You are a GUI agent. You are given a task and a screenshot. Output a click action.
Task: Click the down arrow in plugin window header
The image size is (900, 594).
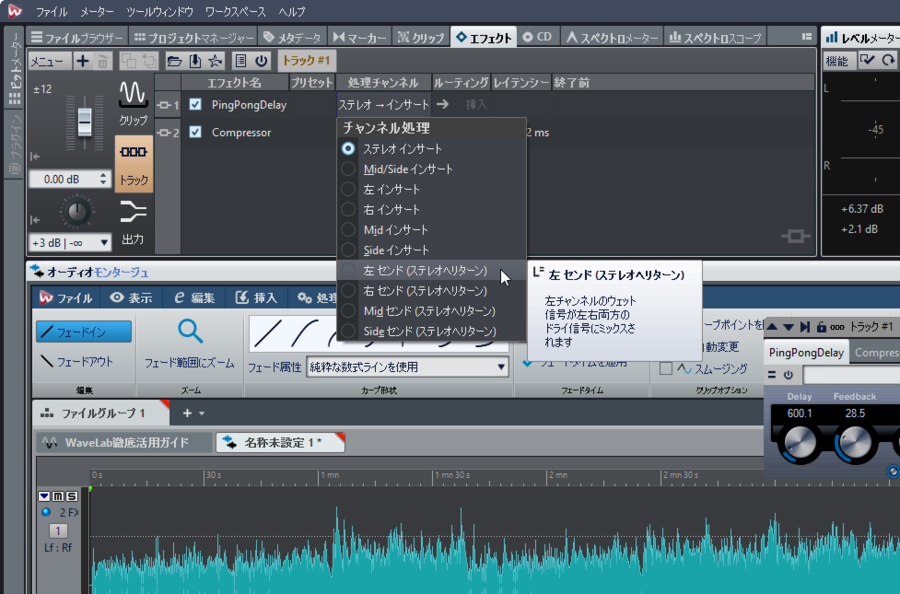789,327
